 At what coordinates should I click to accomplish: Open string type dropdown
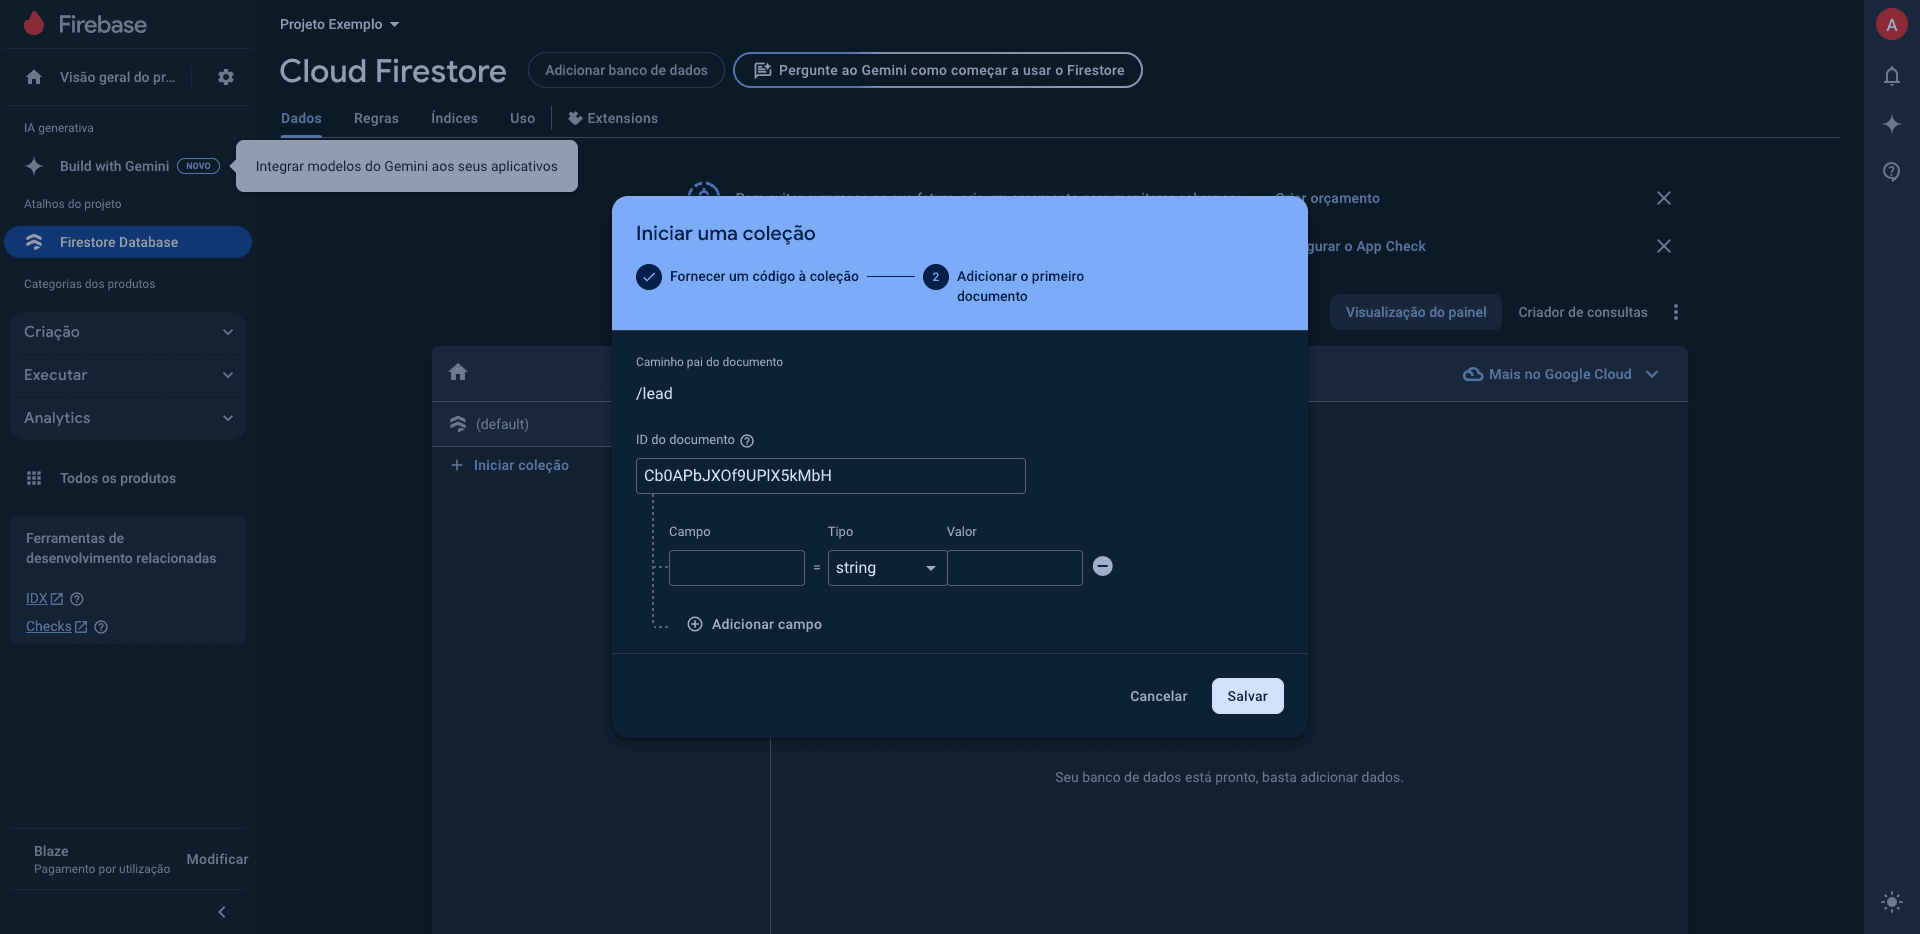[x=887, y=568]
